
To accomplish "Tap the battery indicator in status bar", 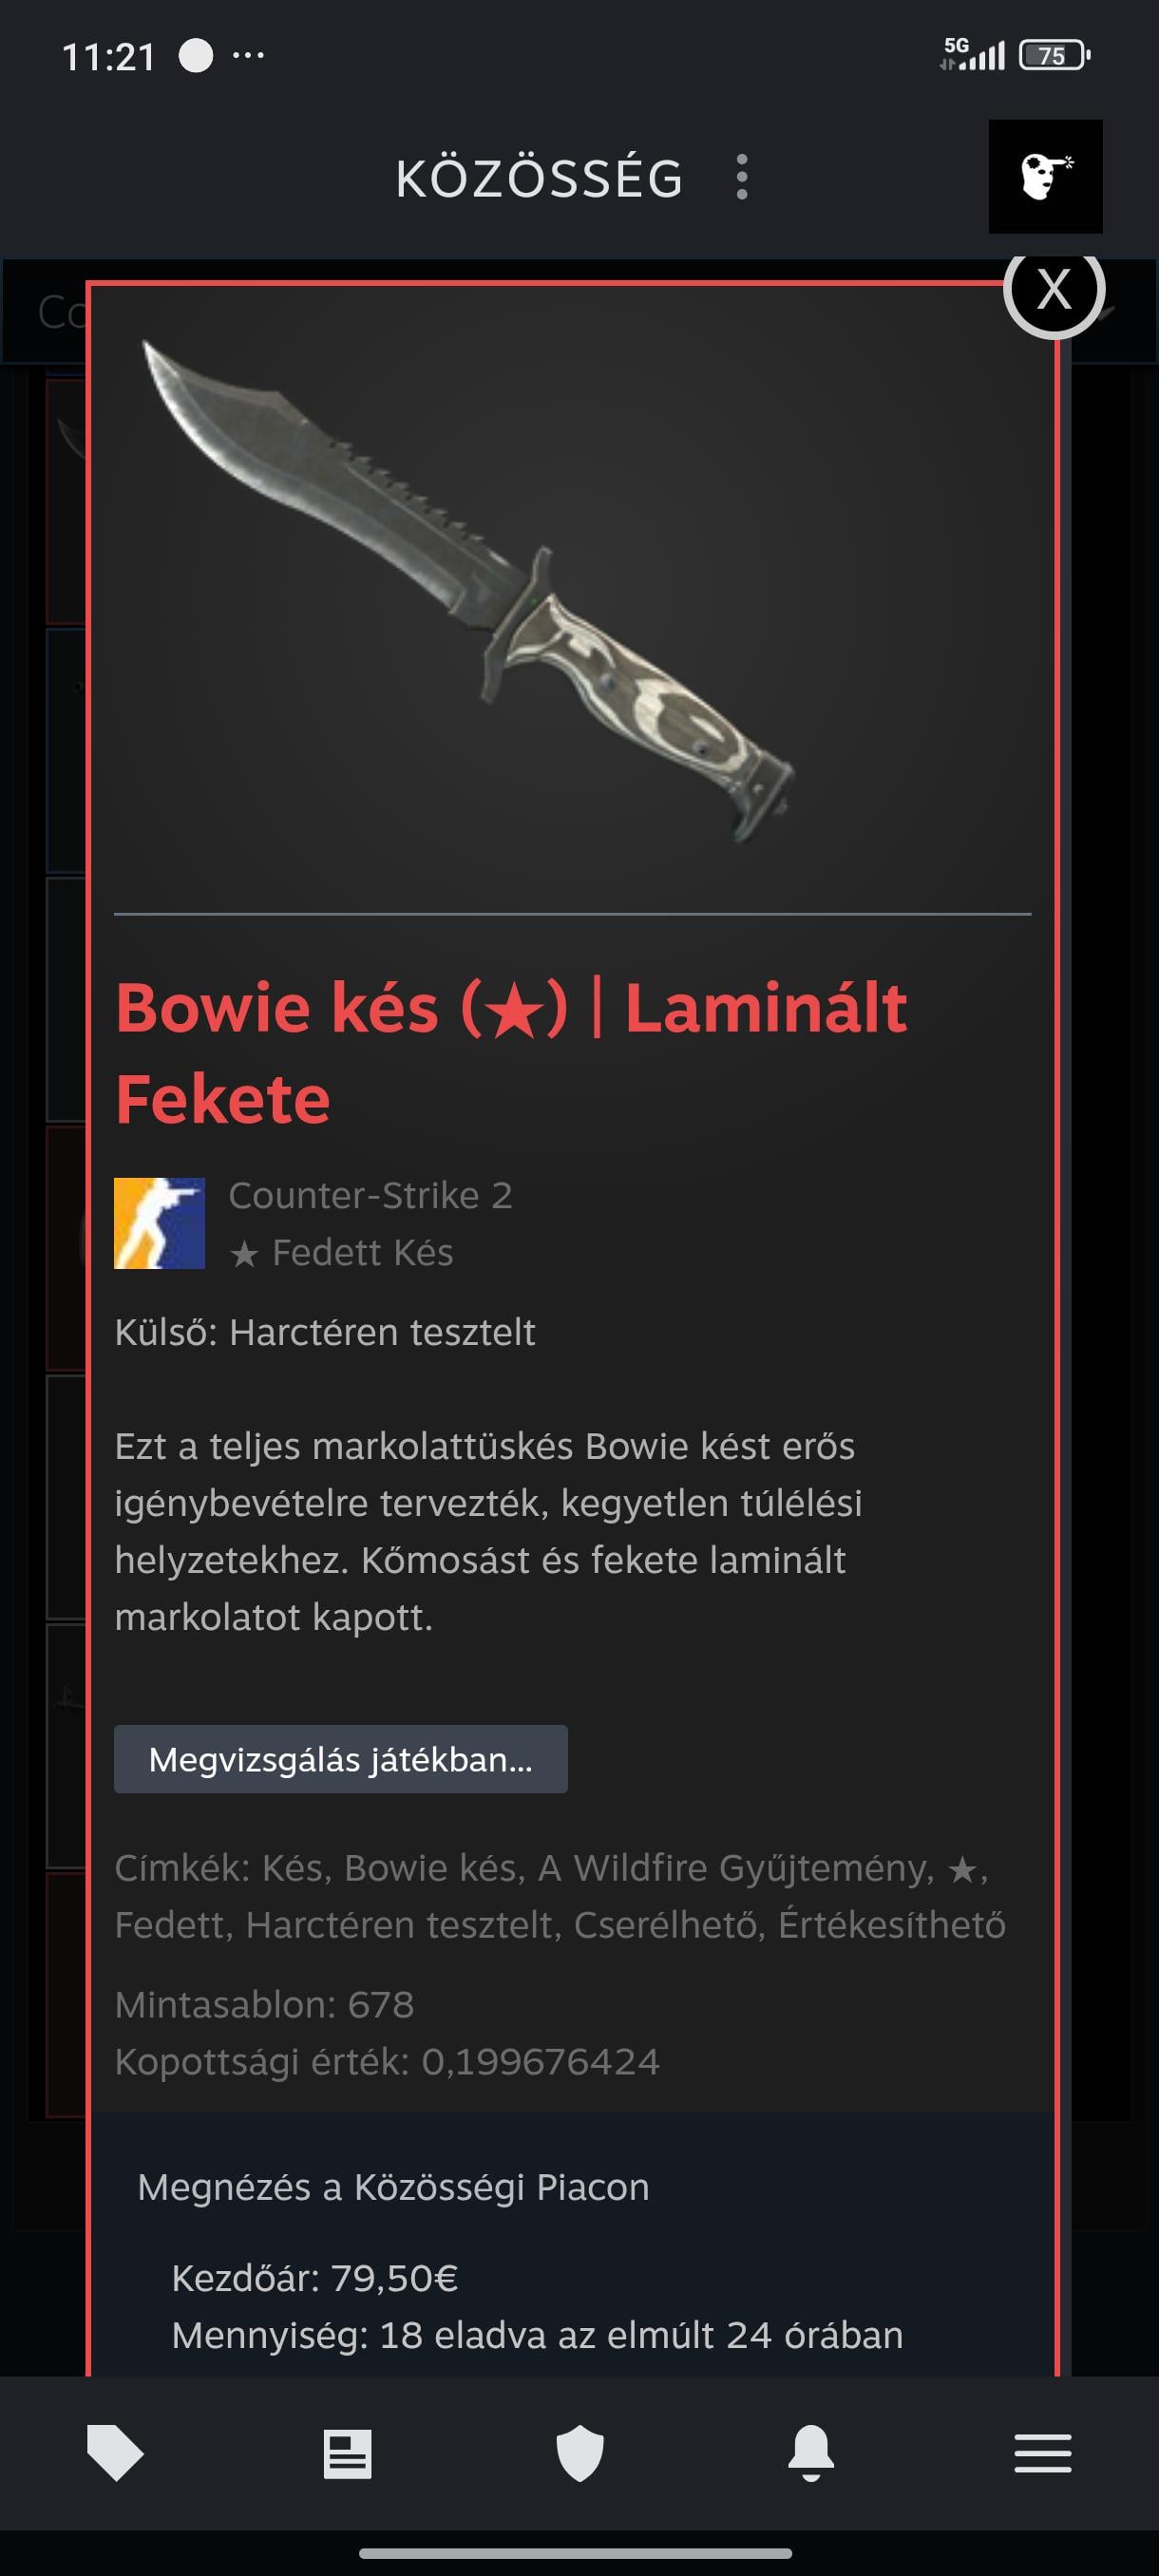I will click(x=1054, y=55).
